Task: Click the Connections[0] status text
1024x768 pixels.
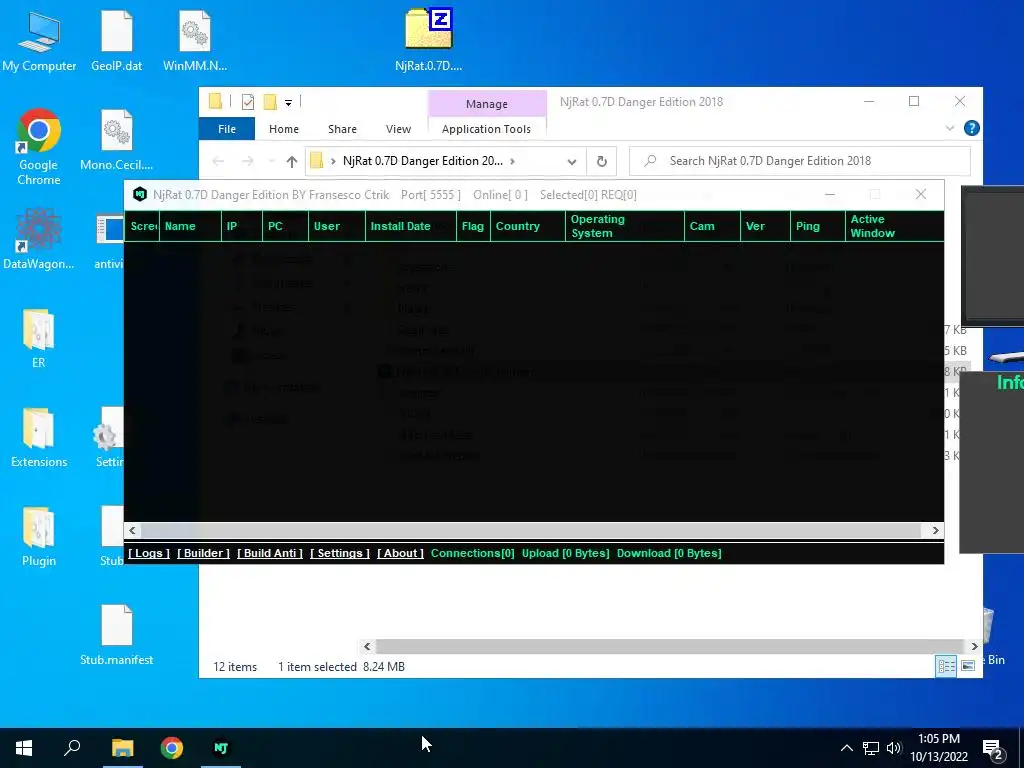Action: click(x=472, y=553)
